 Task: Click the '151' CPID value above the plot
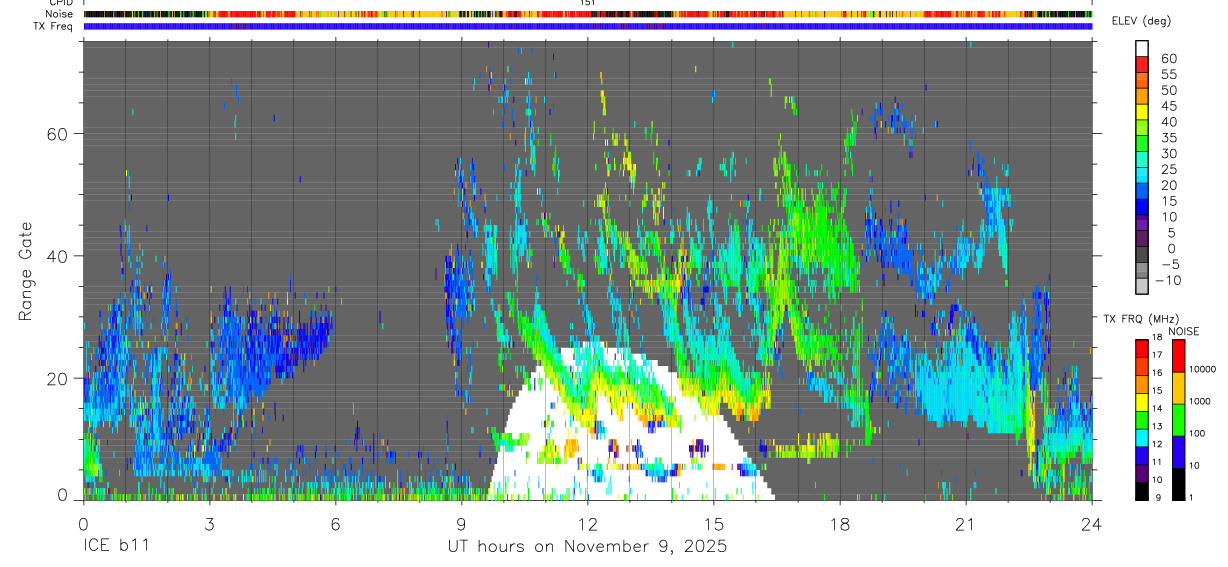click(587, 3)
